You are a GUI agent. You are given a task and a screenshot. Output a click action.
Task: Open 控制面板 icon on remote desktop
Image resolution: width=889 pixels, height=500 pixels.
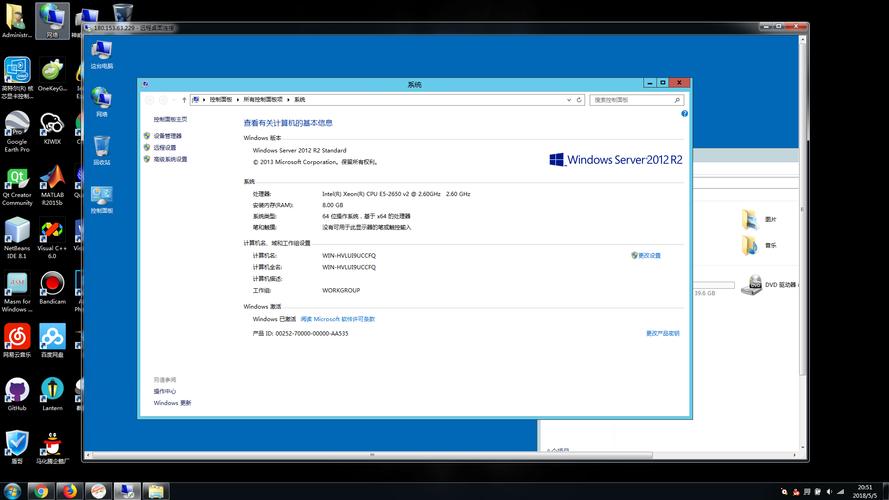101,199
